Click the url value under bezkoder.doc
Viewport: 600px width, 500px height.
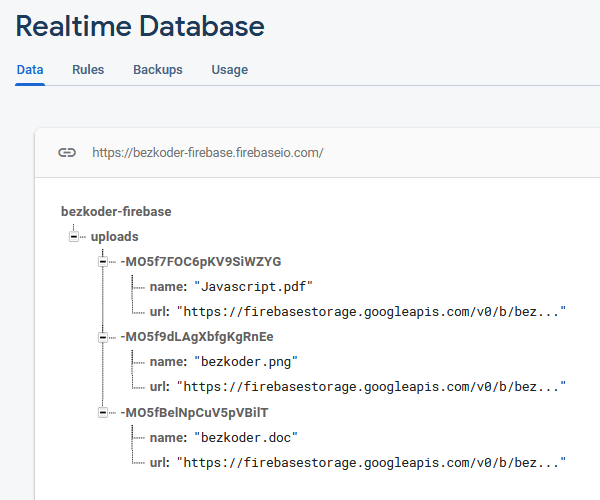tap(371, 463)
